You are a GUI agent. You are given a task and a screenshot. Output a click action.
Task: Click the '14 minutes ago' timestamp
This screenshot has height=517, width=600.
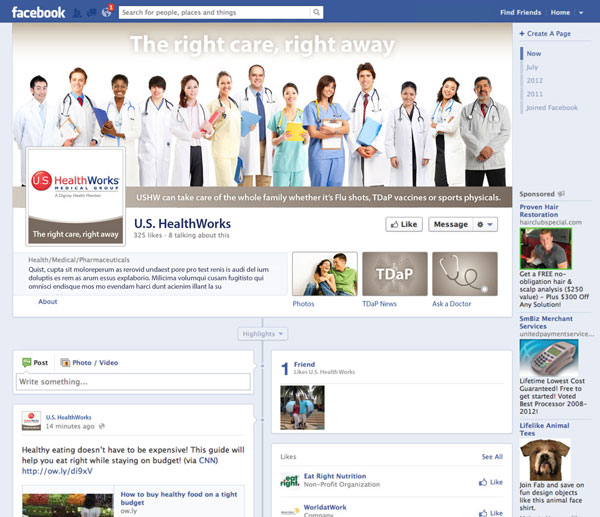(x=70, y=426)
